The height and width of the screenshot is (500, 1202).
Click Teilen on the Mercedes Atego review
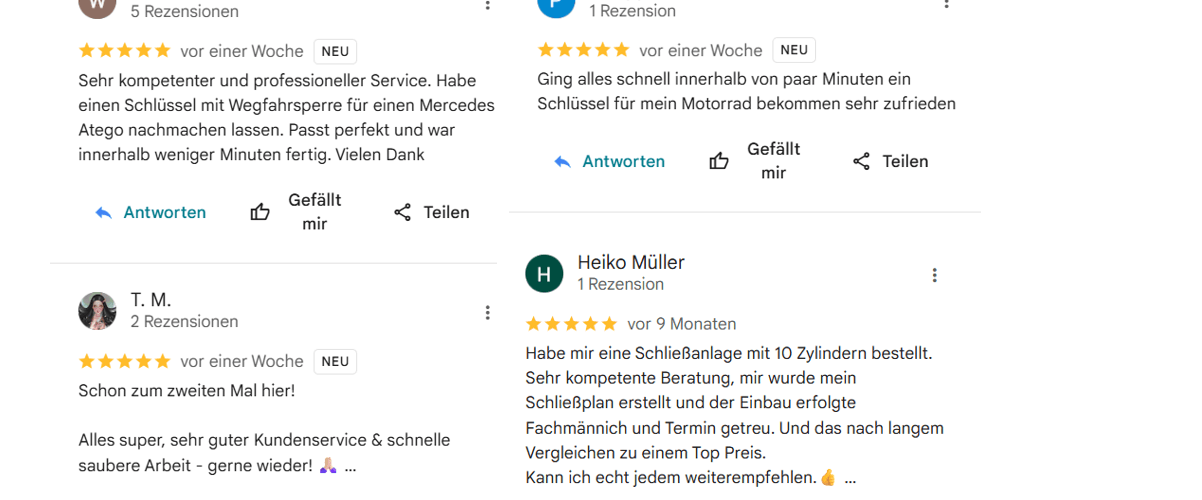pos(446,212)
